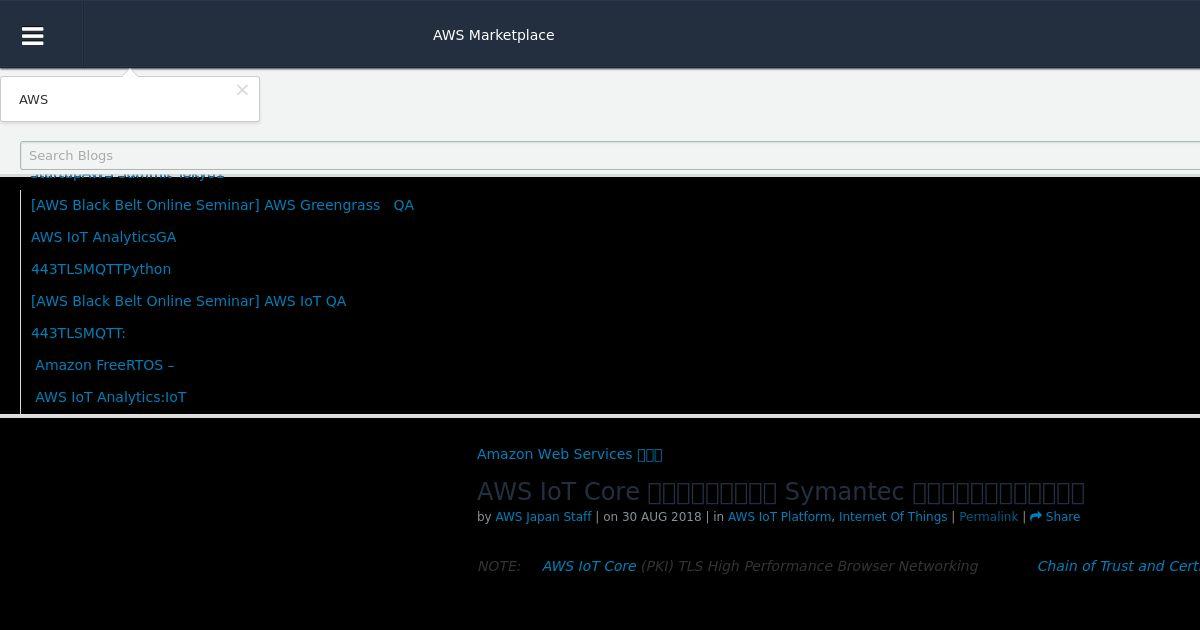
Task: Go to Amazon Web Services blog link
Action: point(569,454)
